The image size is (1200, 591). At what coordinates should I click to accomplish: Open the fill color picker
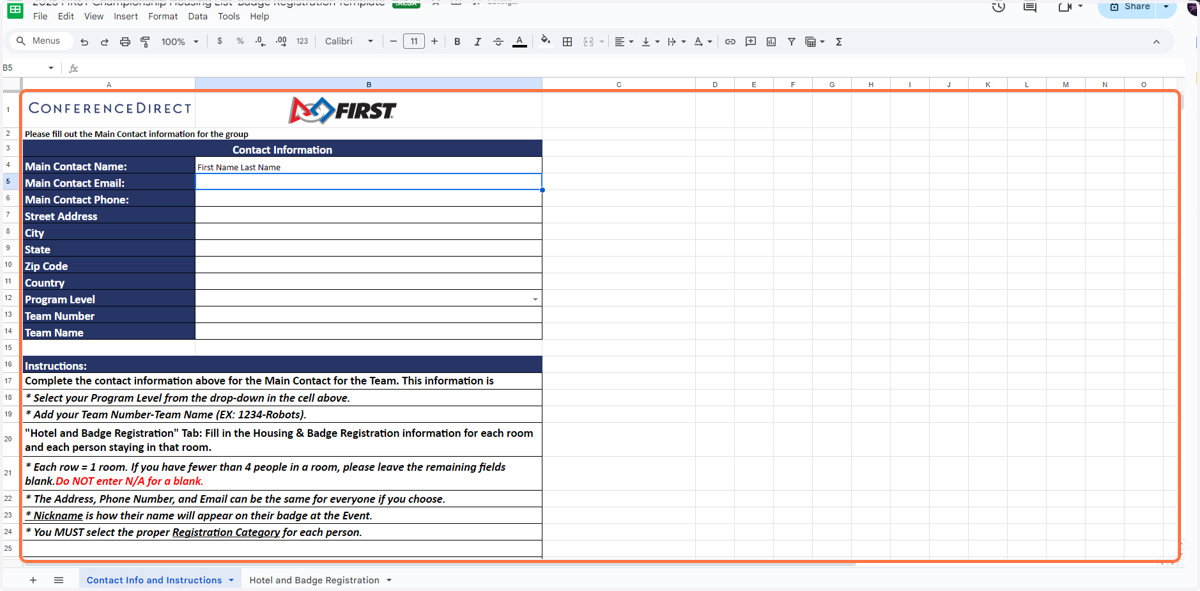(x=545, y=42)
